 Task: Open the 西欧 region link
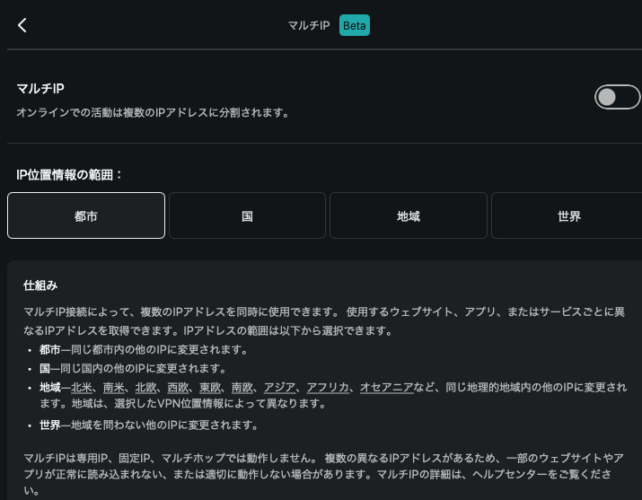178,387
